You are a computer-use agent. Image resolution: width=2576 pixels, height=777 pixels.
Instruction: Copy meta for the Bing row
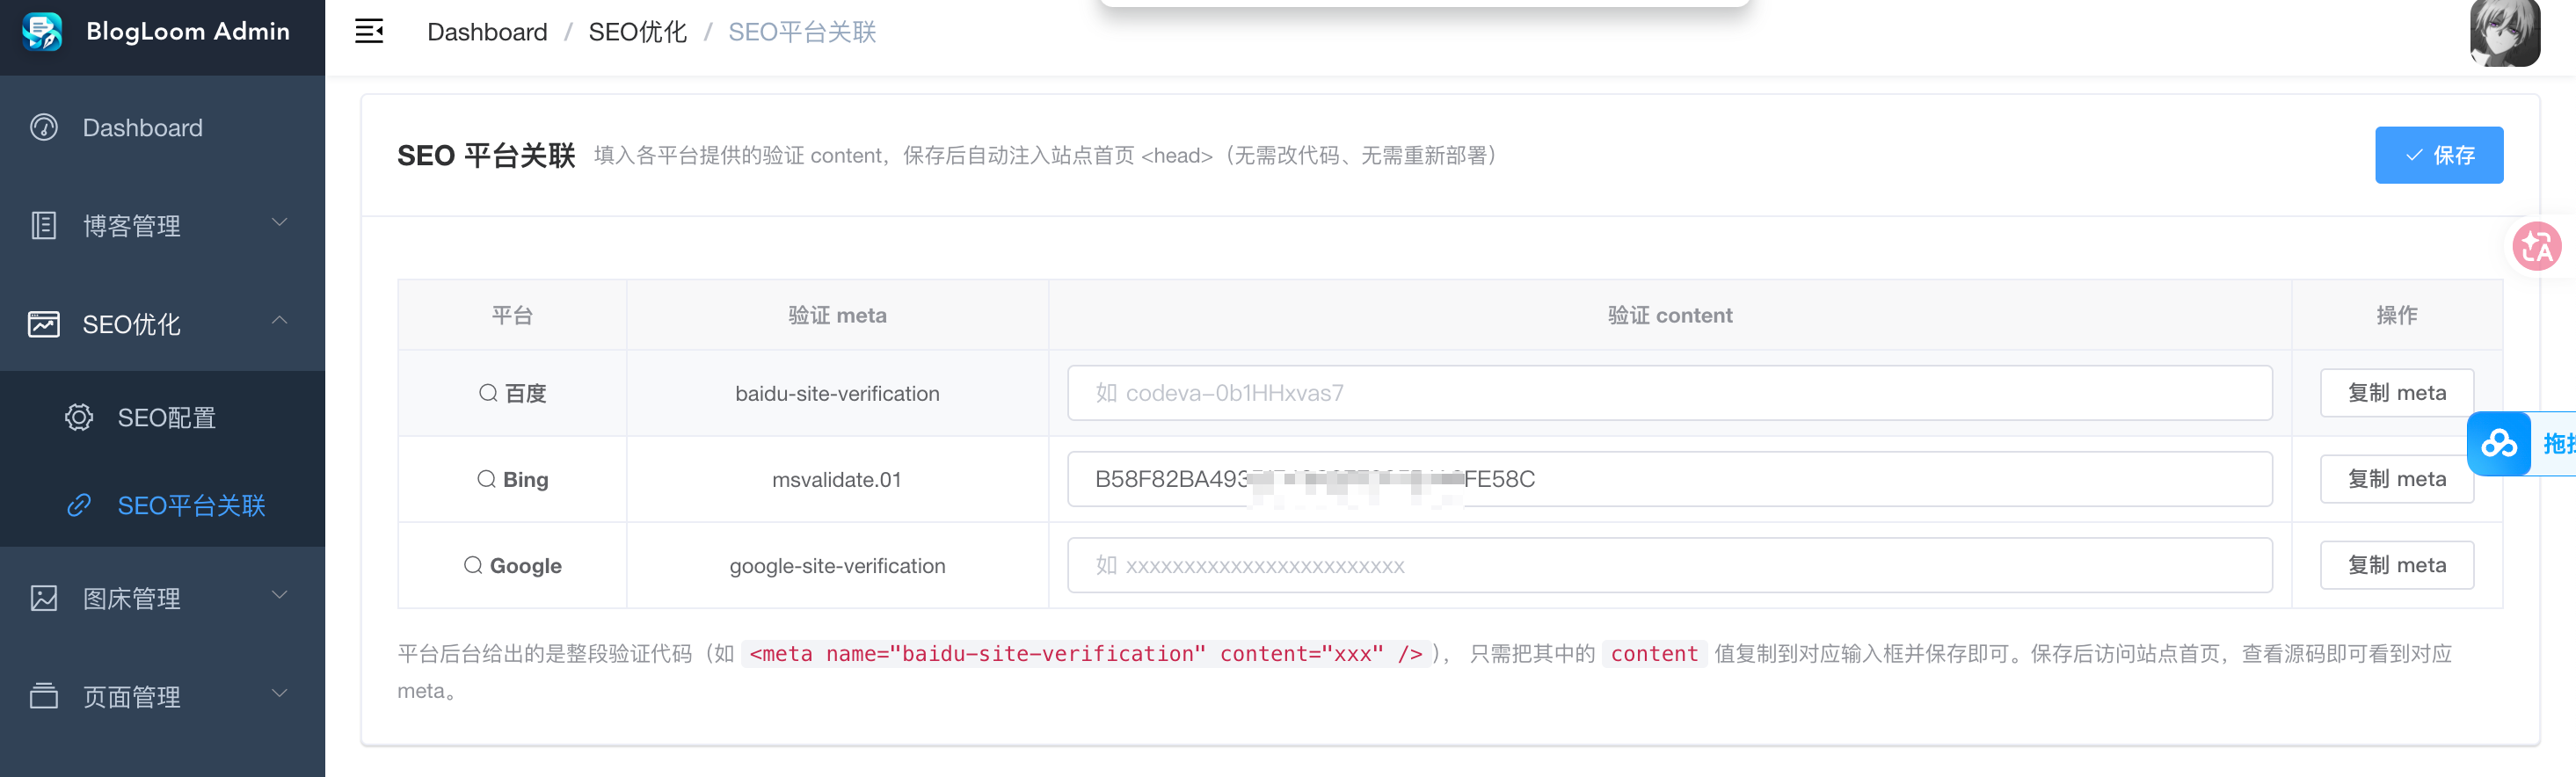click(x=2397, y=479)
